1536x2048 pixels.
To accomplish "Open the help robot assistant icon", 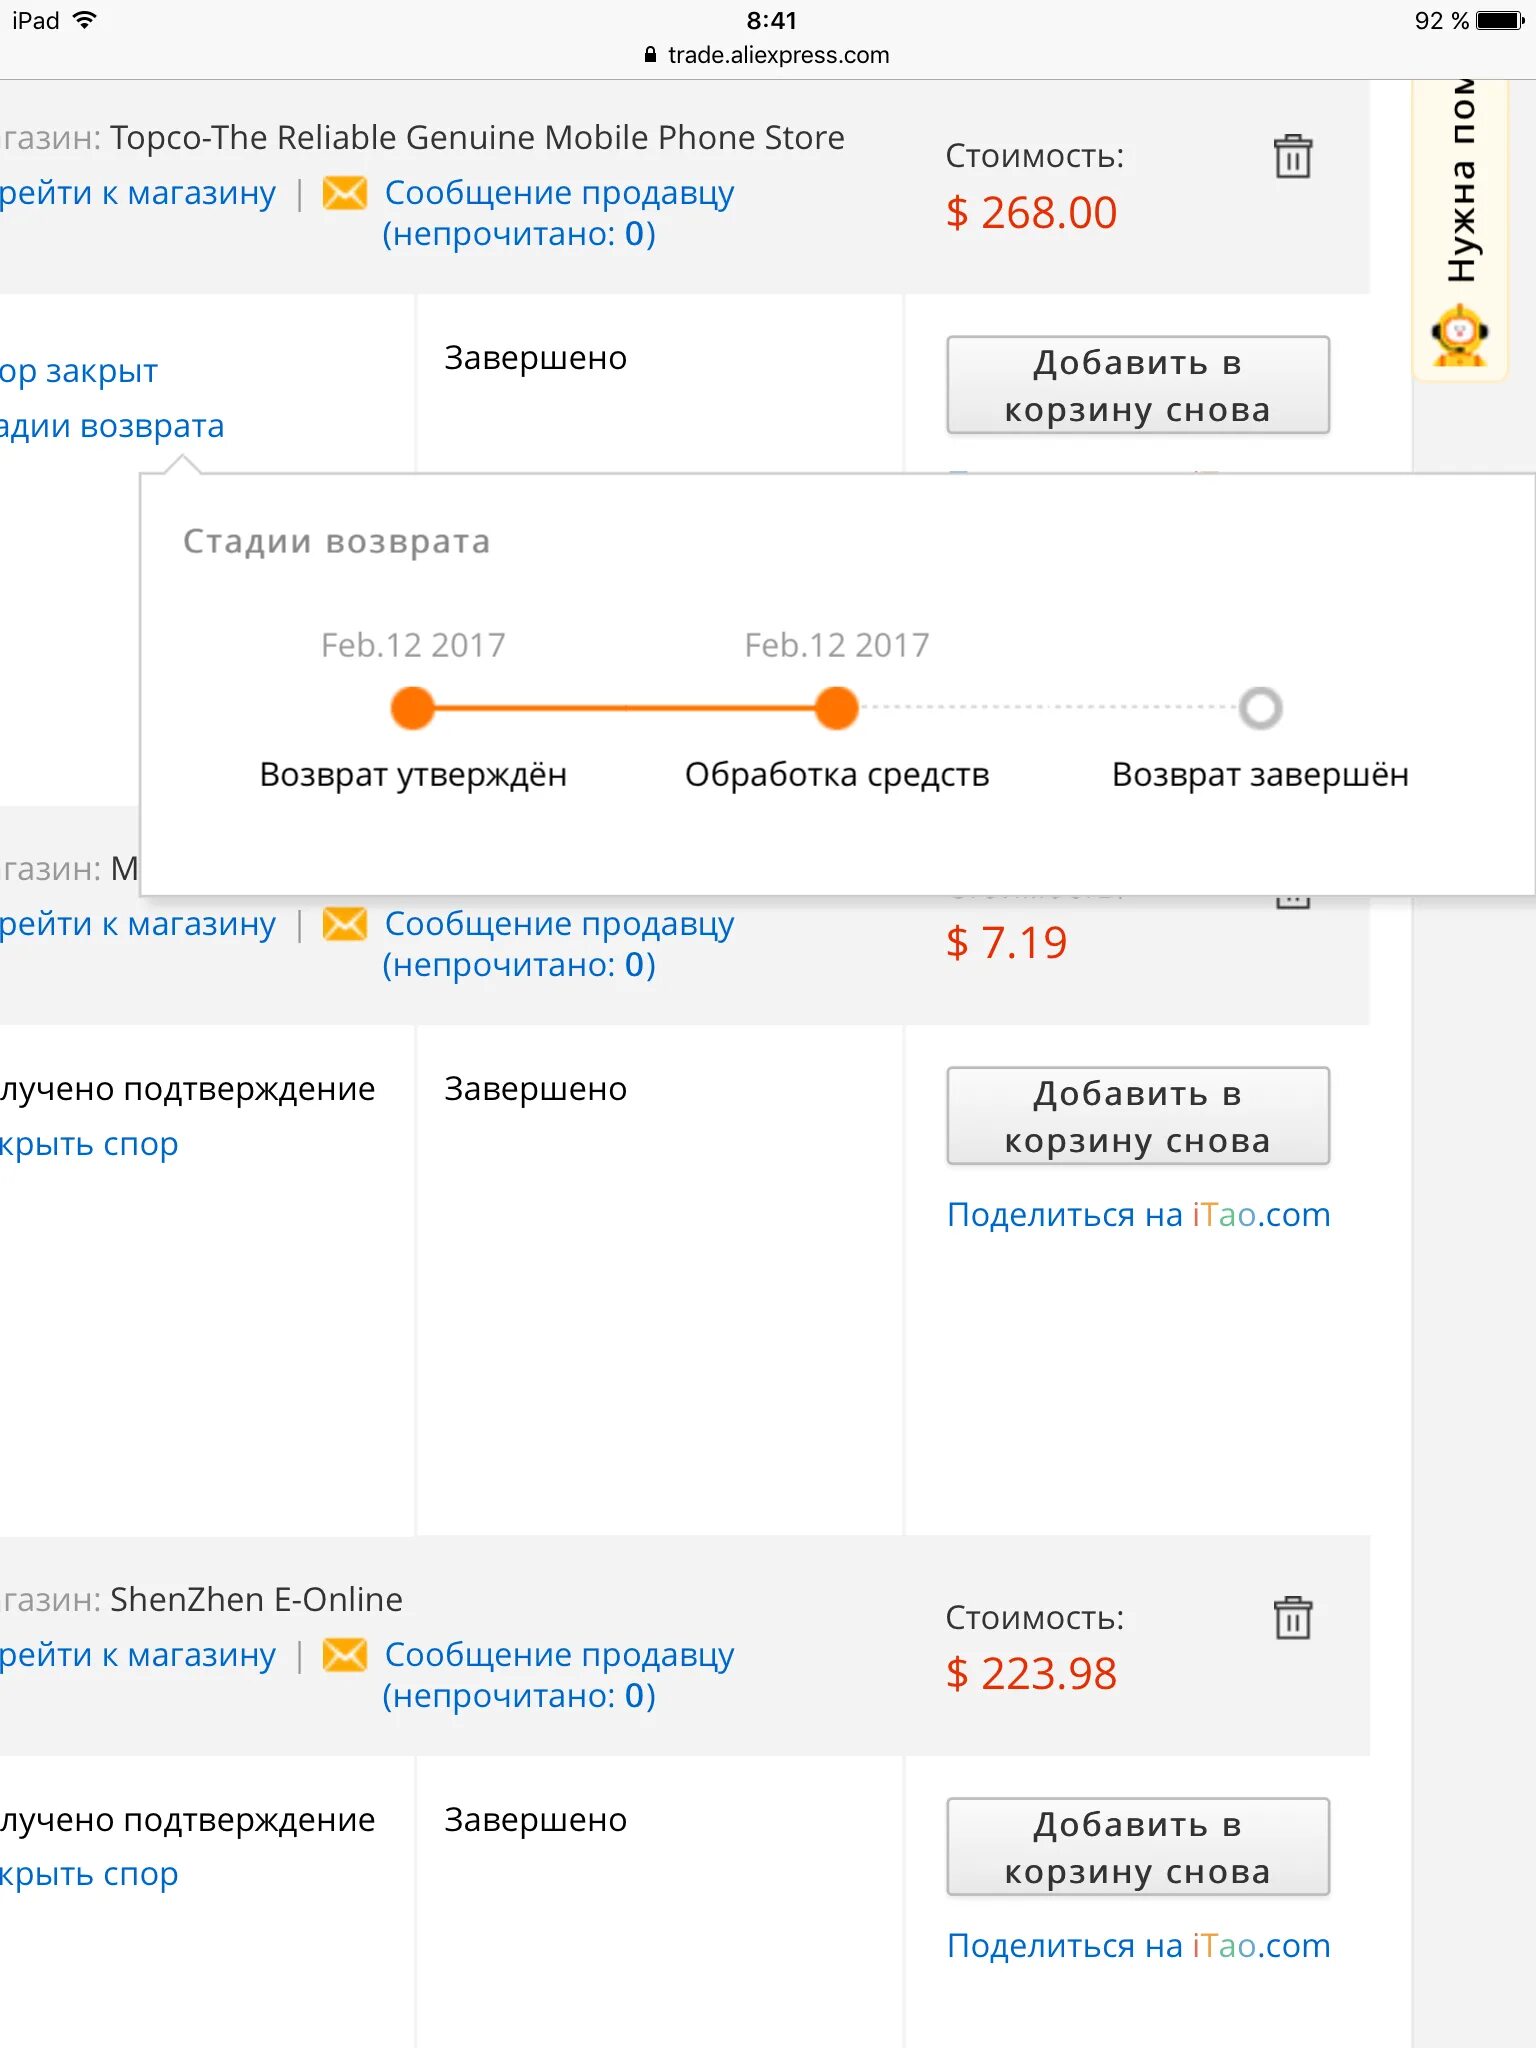I will [x=1459, y=335].
